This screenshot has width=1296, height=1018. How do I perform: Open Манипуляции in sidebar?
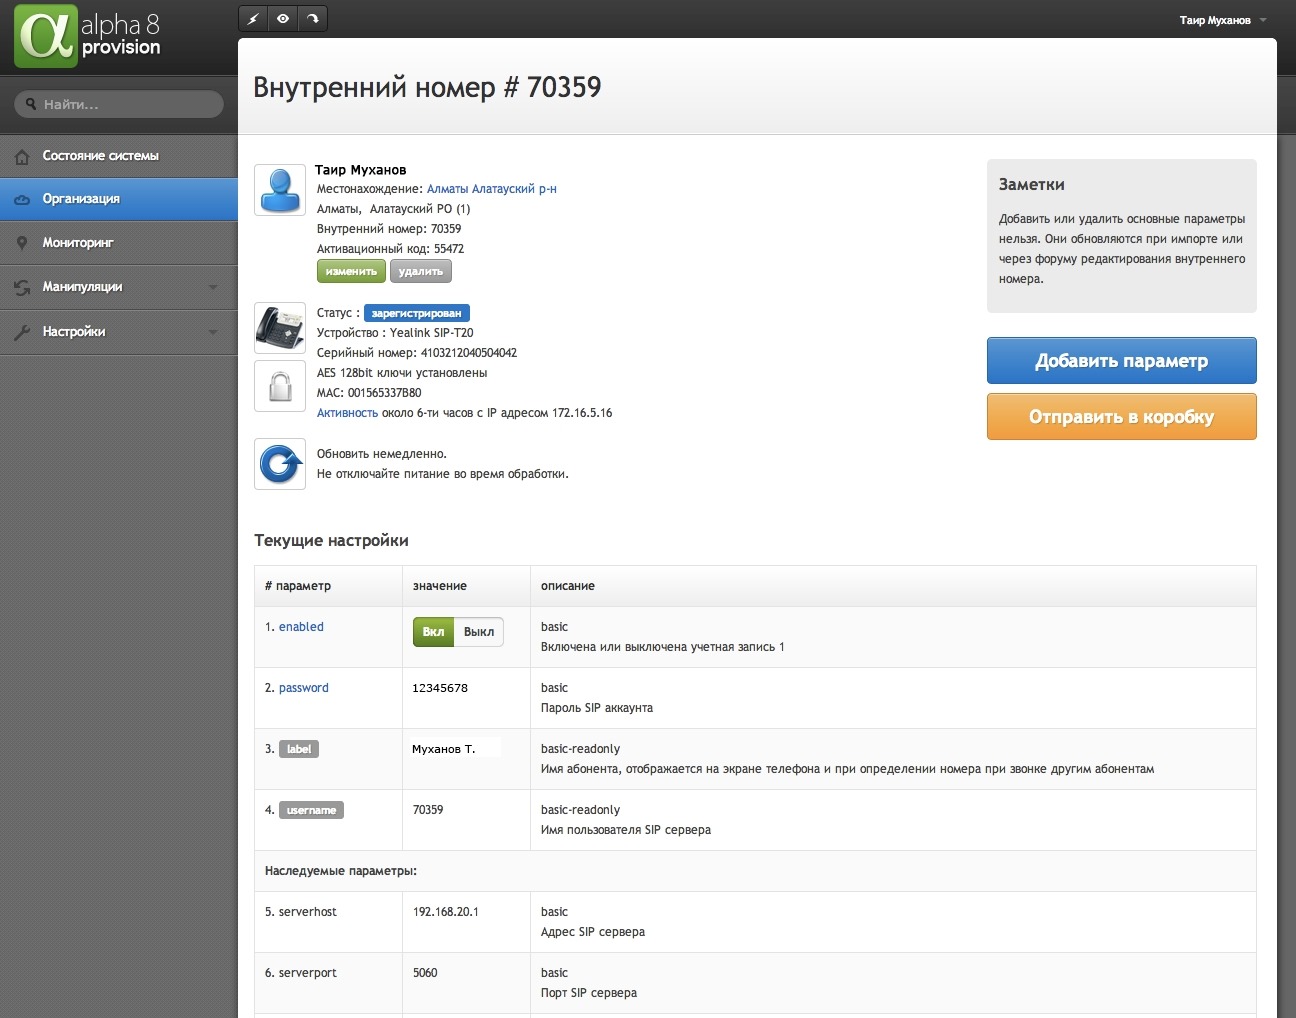click(x=119, y=287)
